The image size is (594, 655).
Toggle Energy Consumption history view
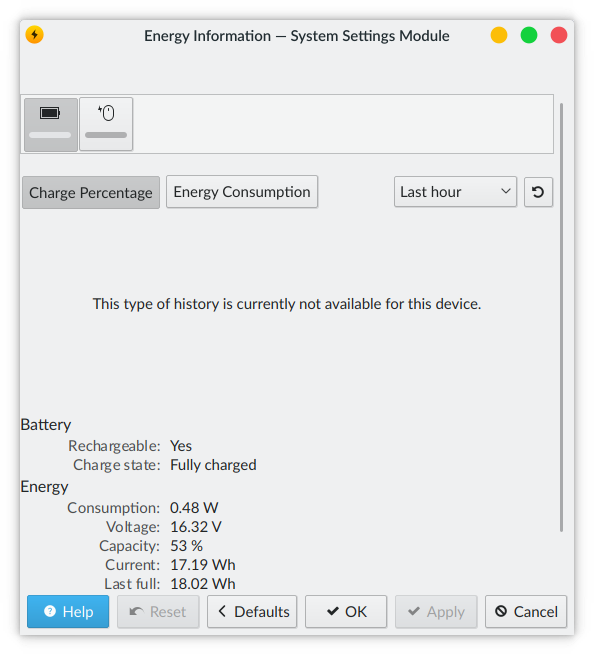click(x=242, y=192)
